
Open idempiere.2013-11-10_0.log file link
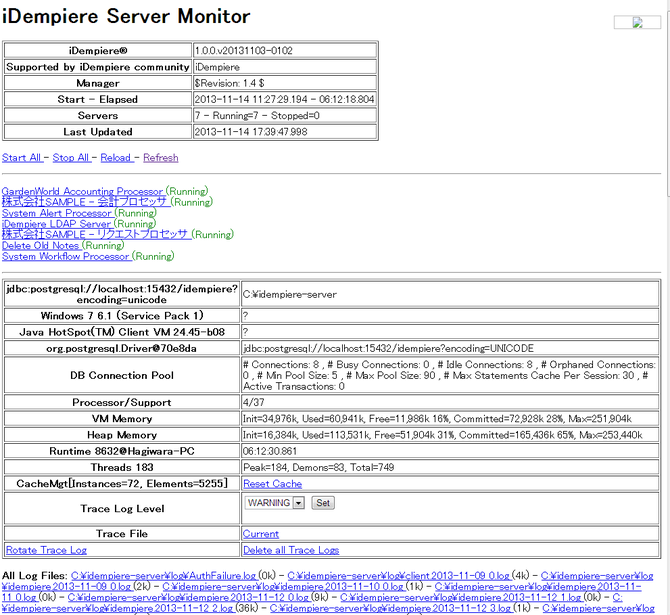click(x=283, y=586)
